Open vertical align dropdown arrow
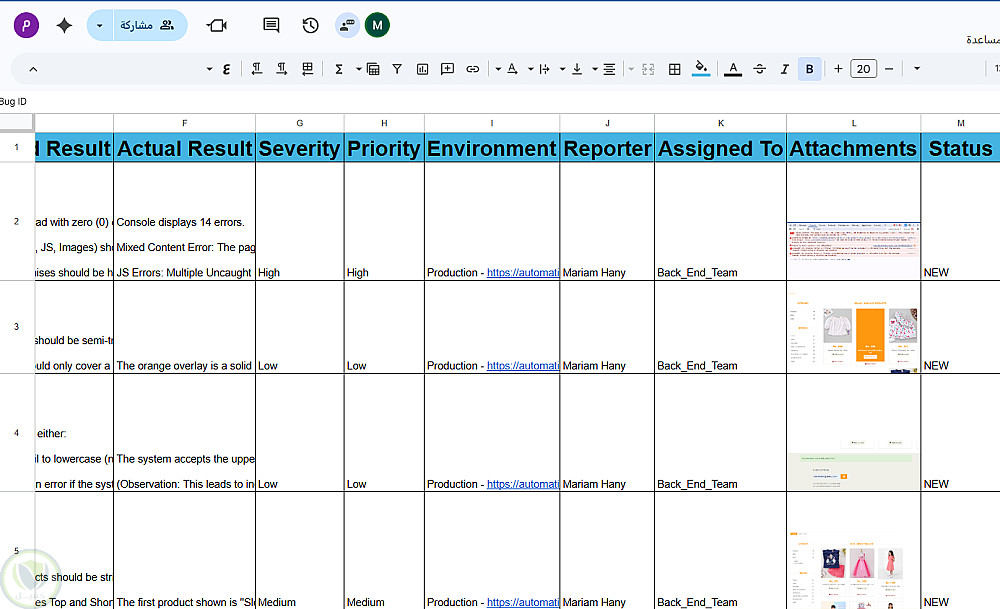The image size is (1000, 609). click(x=562, y=69)
